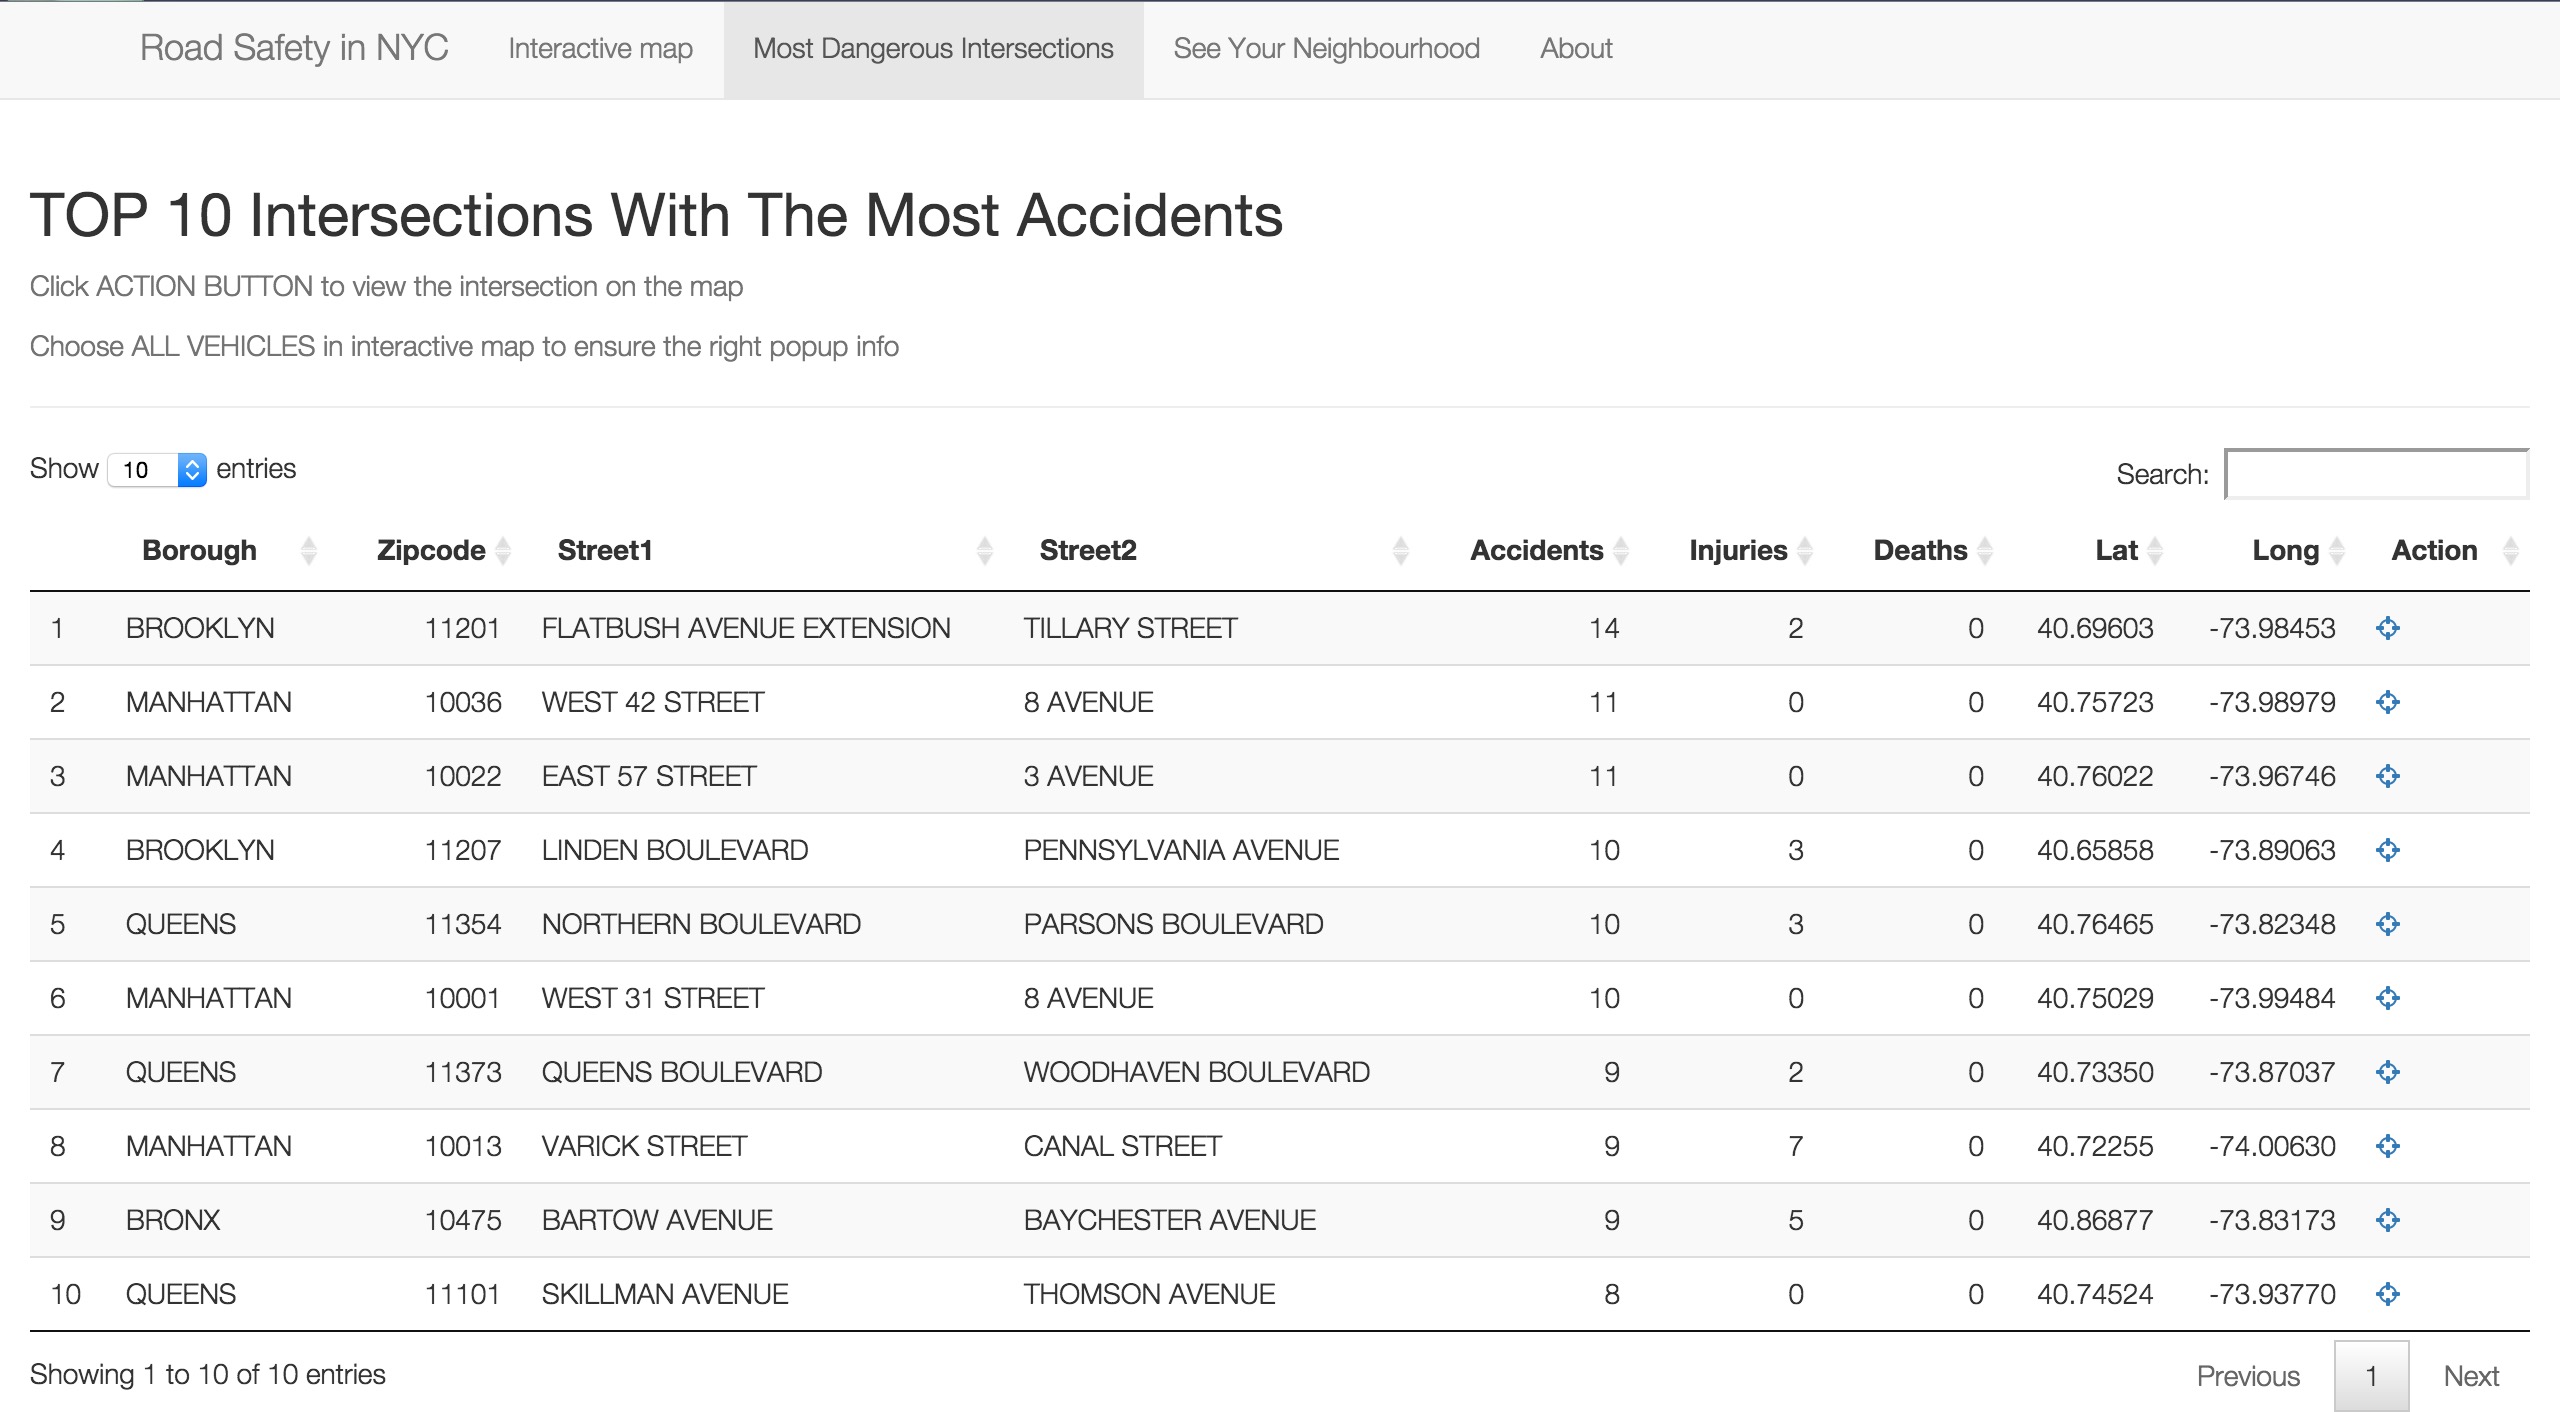Click crosshair icon for Varick Street row
The width and height of the screenshot is (2560, 1412).
tap(2387, 1146)
